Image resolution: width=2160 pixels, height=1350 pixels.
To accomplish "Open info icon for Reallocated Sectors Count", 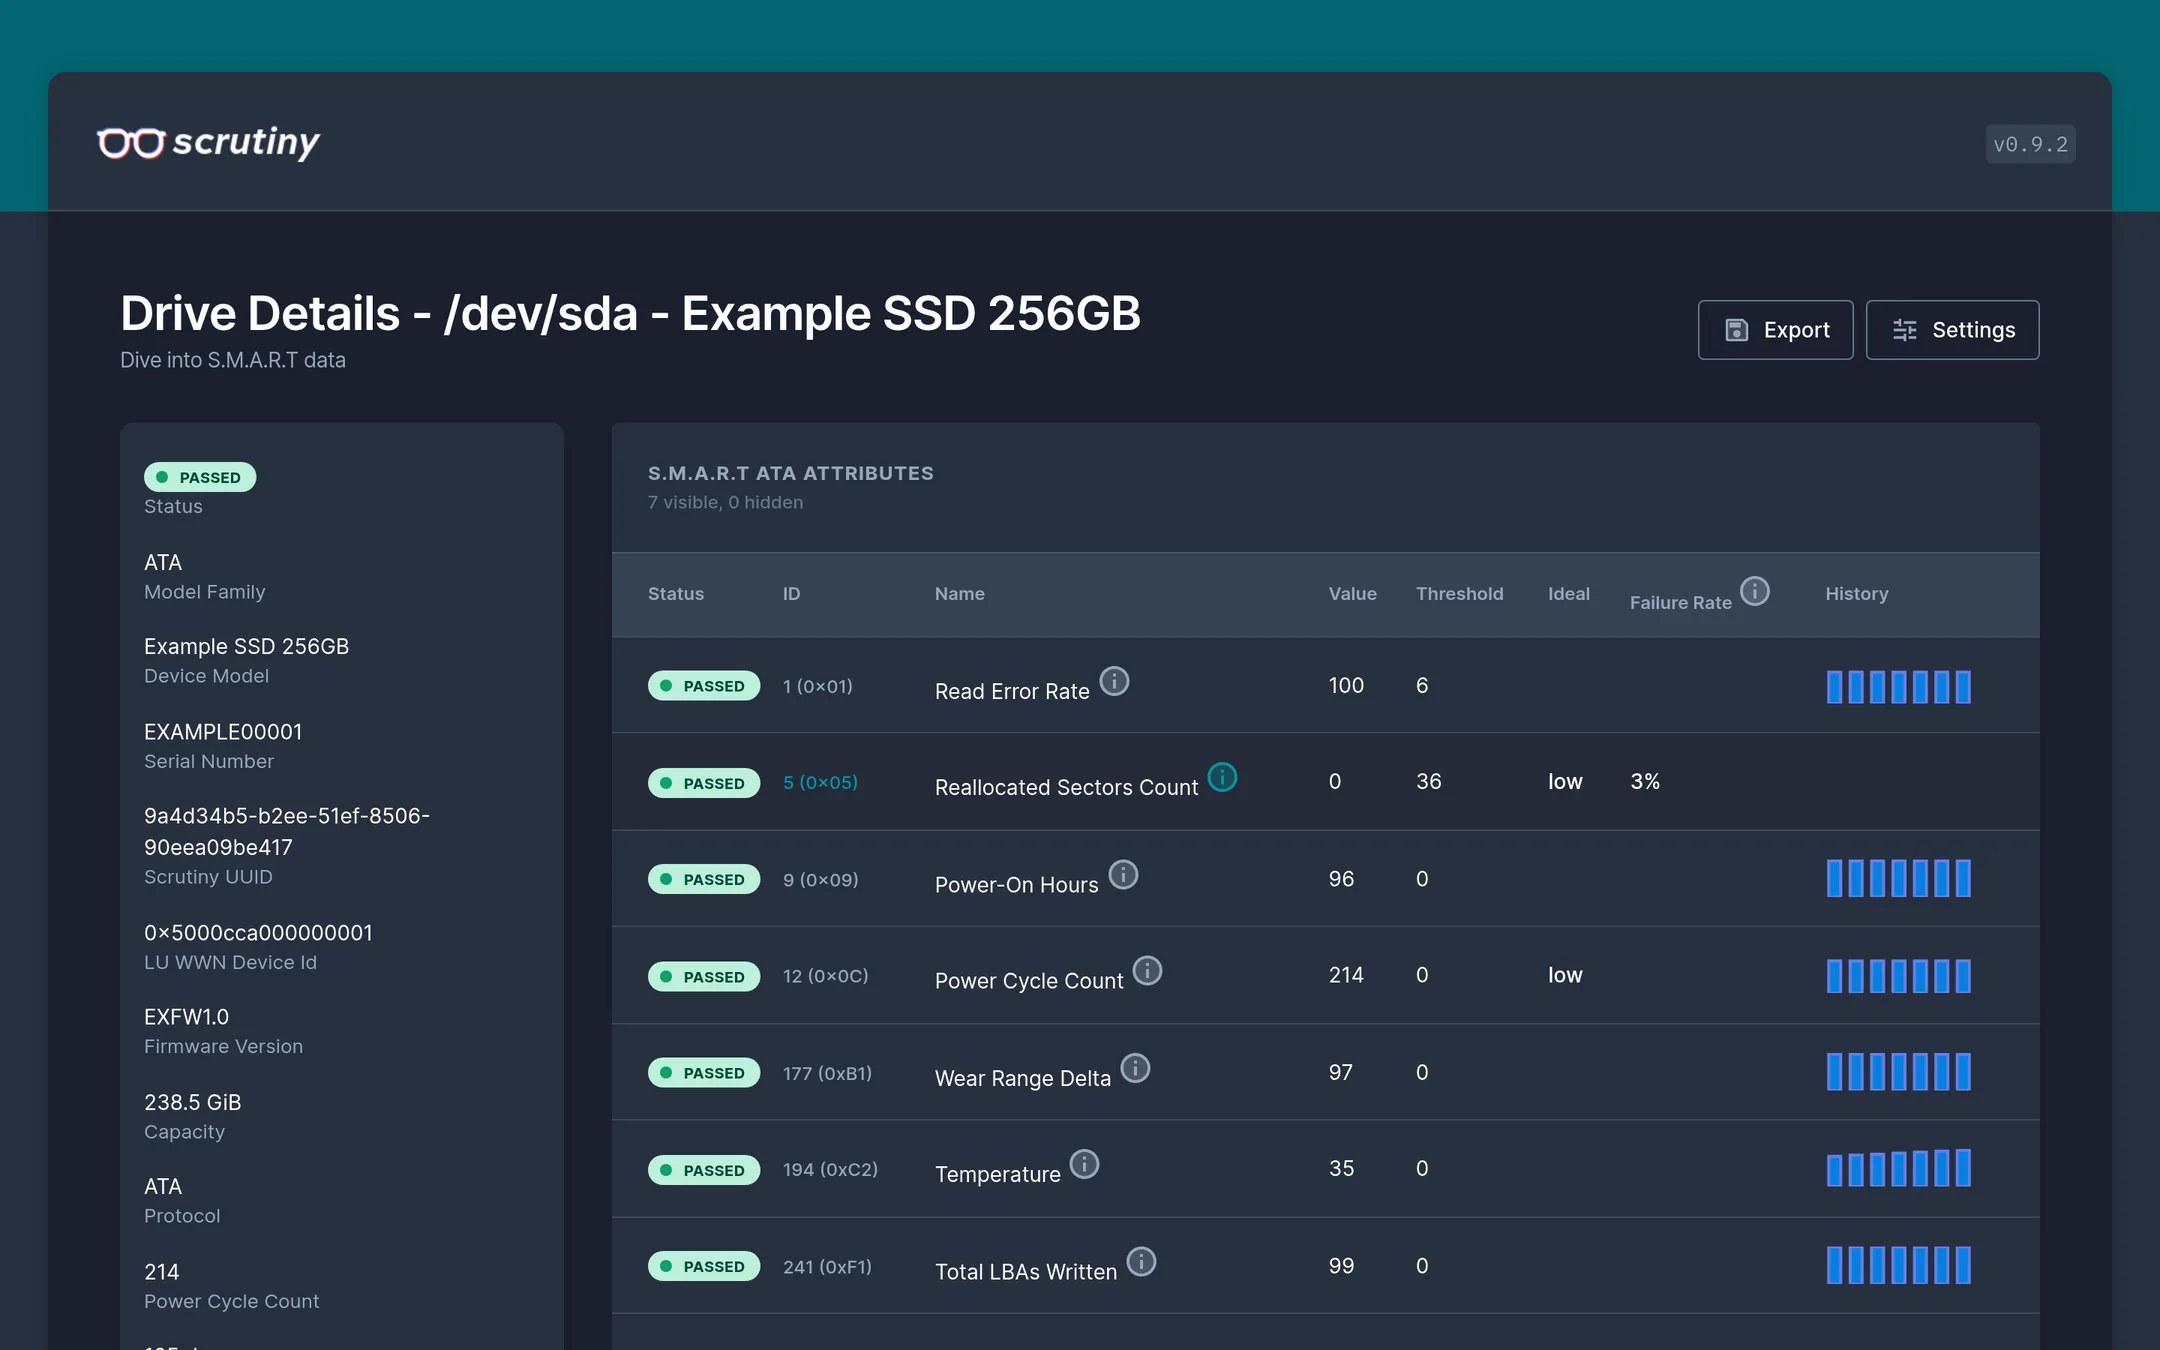I will point(1222,777).
